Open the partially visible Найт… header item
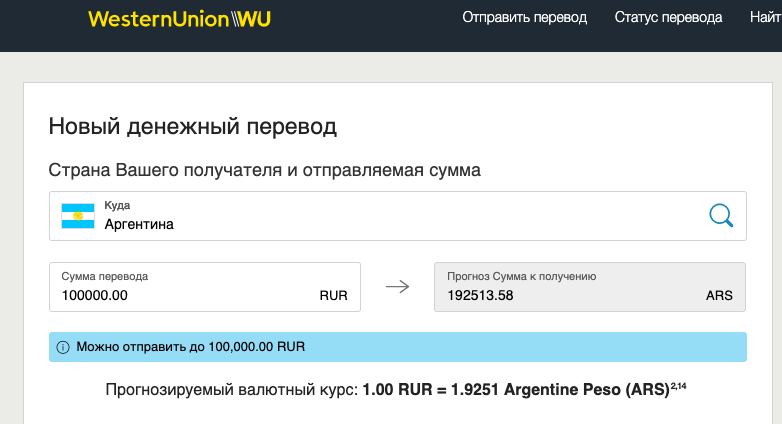Viewport: 782px width, 424px height. [766, 17]
